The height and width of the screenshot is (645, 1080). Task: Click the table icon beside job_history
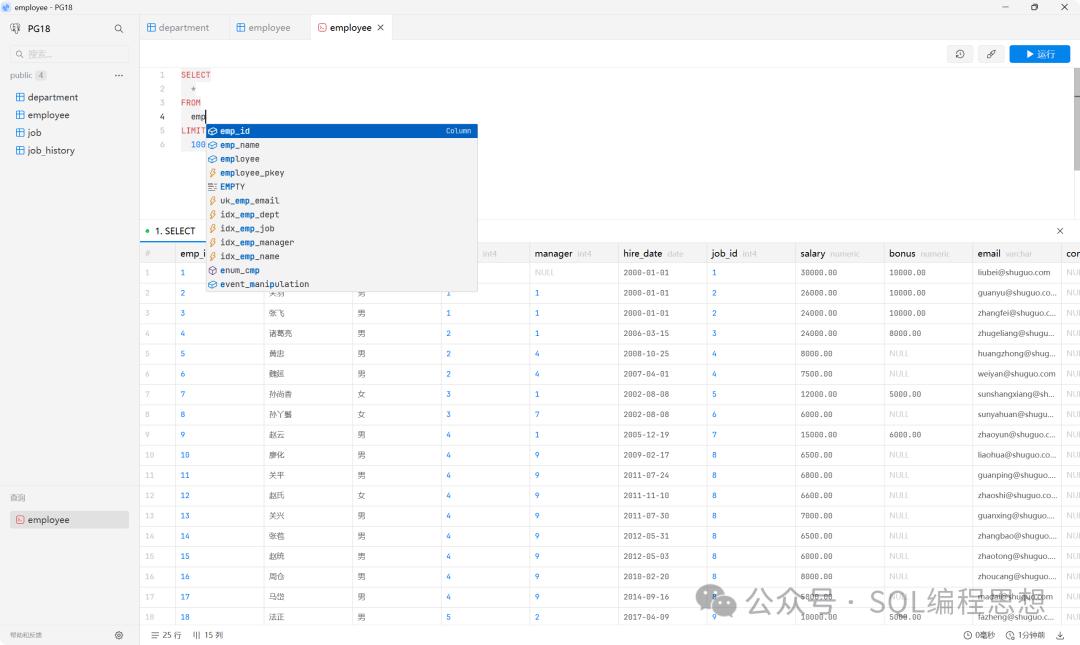point(20,151)
